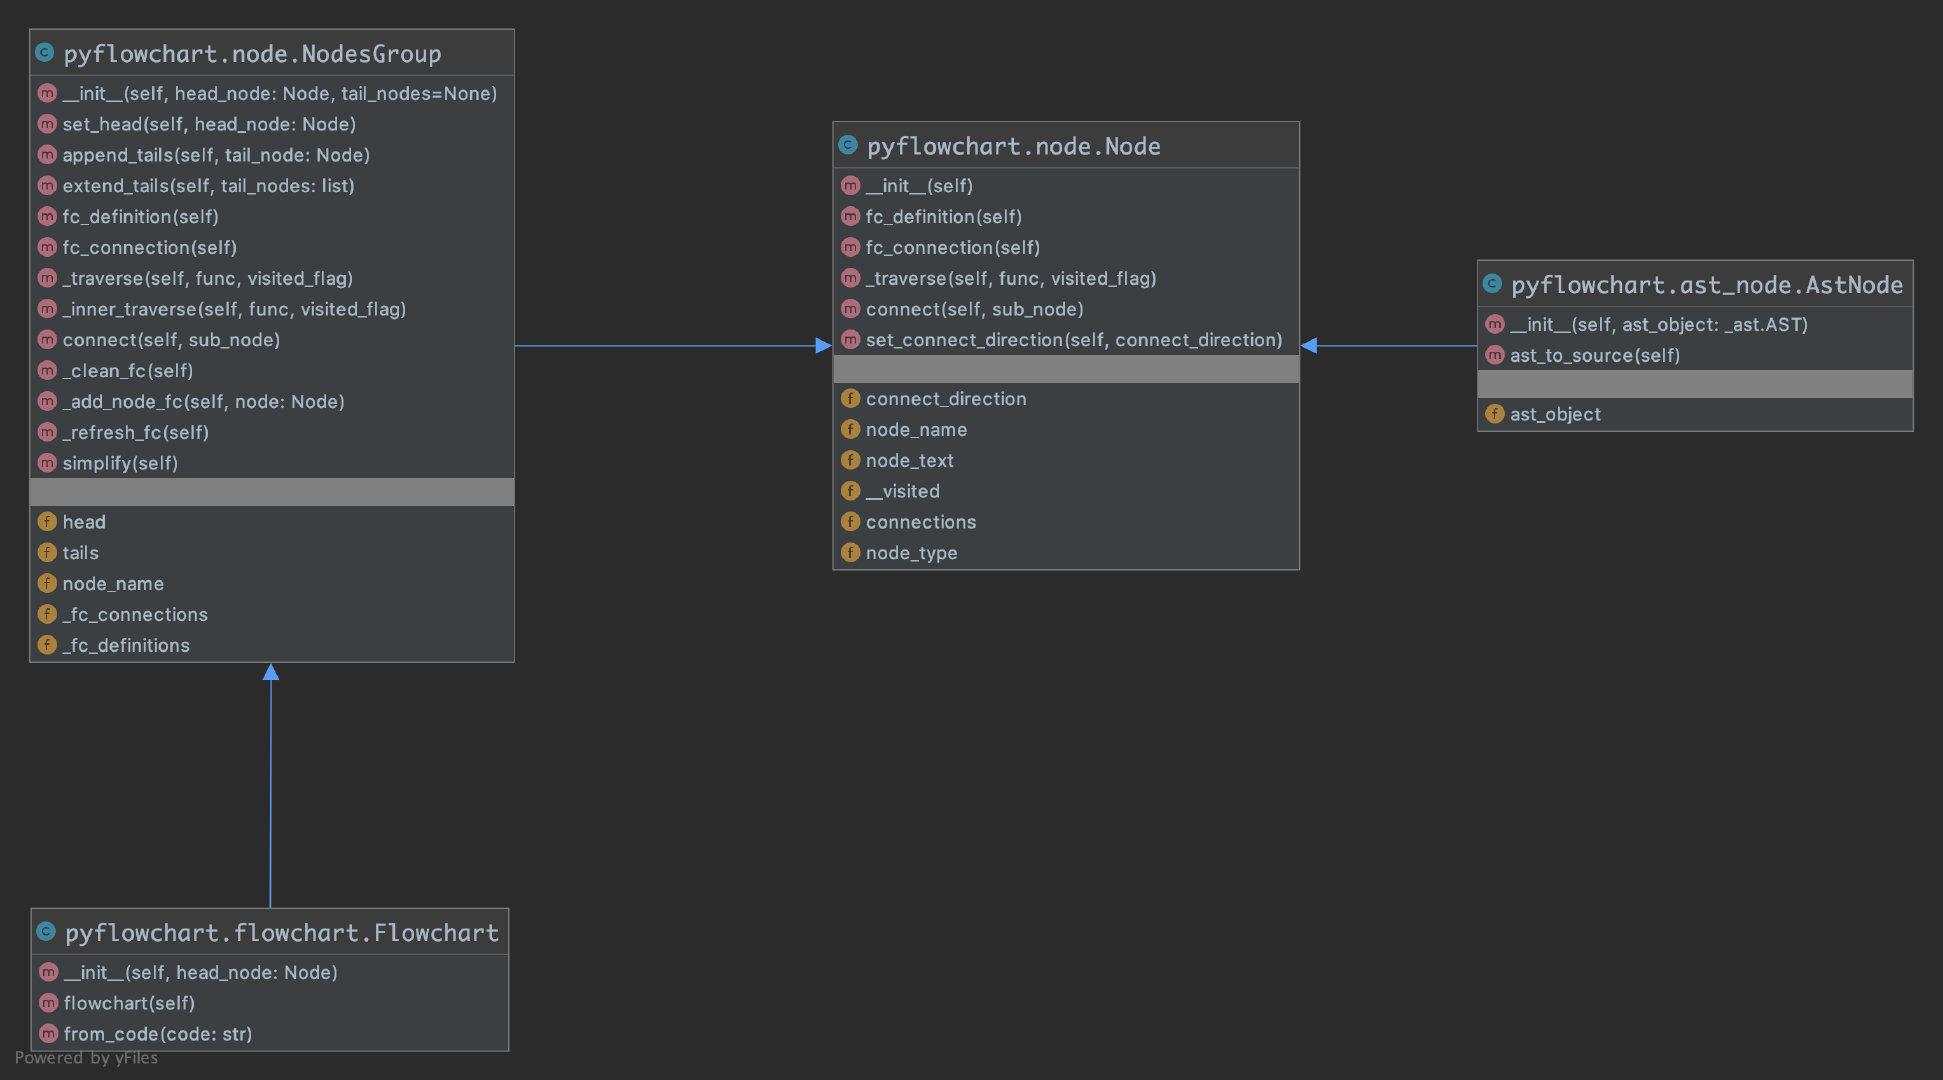This screenshot has height=1080, width=1943.
Task: Select the pyflowchart.ast_node.AstNode class header
Action: (1706, 285)
